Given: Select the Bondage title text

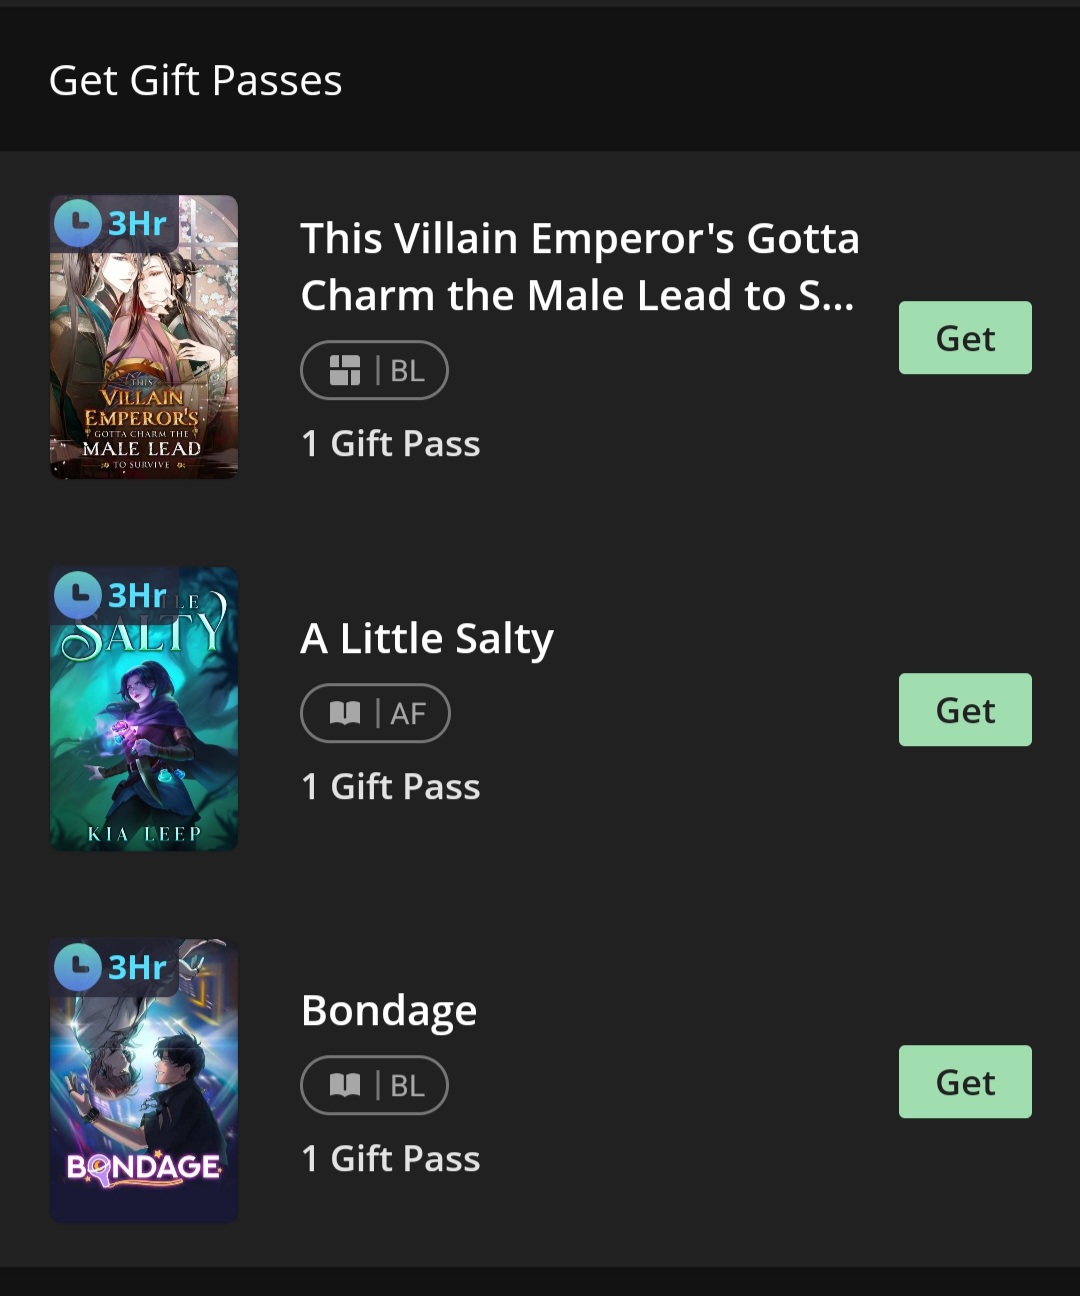Looking at the screenshot, I should click(389, 1011).
